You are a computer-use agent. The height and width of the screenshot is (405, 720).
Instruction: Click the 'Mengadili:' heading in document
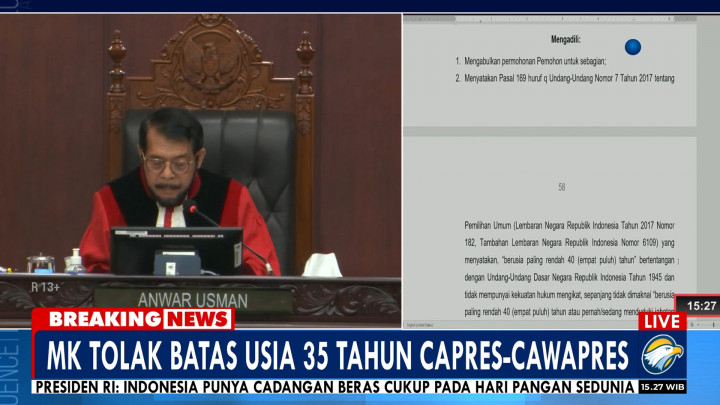tap(565, 39)
